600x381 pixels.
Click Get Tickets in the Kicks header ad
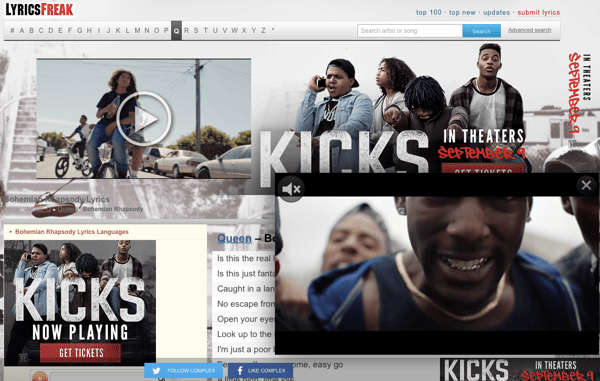483,168
